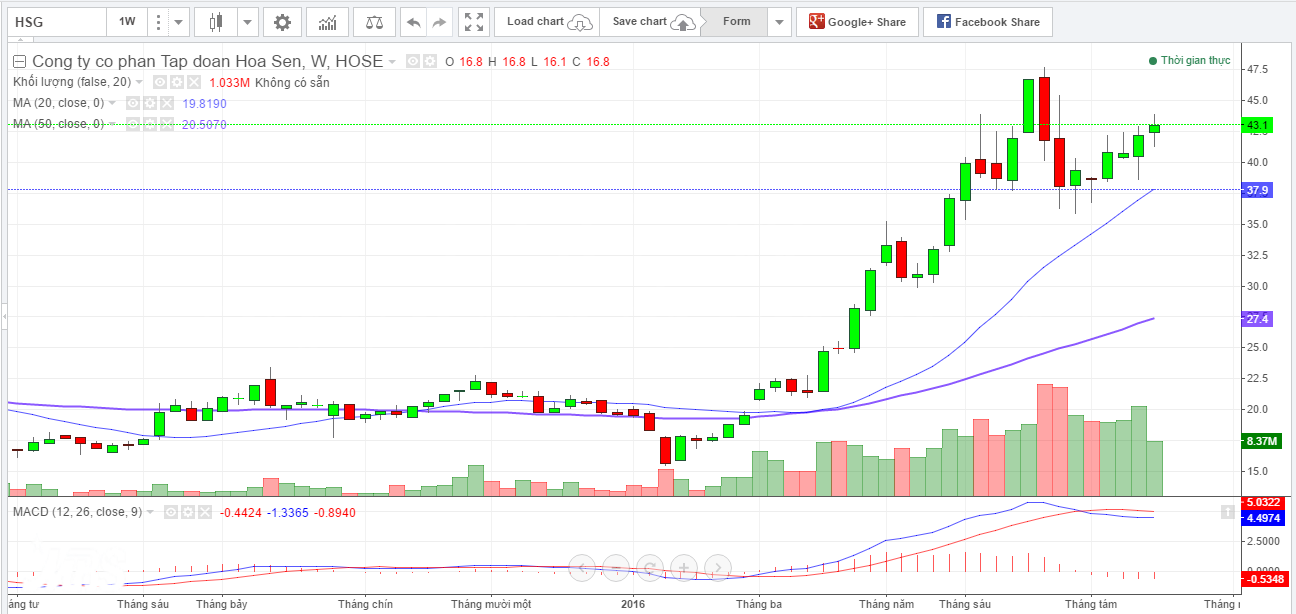Image resolution: width=1296 pixels, height=614 pixels.
Task: Click the Save chart button
Action: click(652, 22)
